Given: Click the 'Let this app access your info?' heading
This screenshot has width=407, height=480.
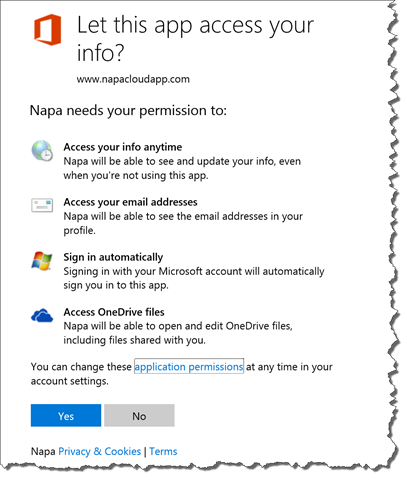Looking at the screenshot, I should tap(195, 39).
